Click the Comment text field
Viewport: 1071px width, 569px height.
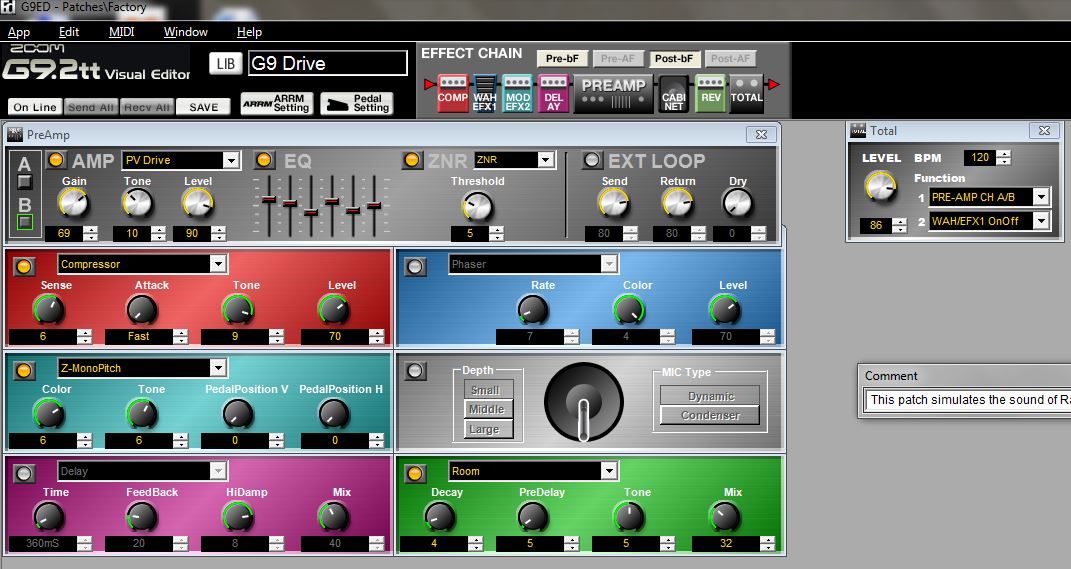click(966, 400)
